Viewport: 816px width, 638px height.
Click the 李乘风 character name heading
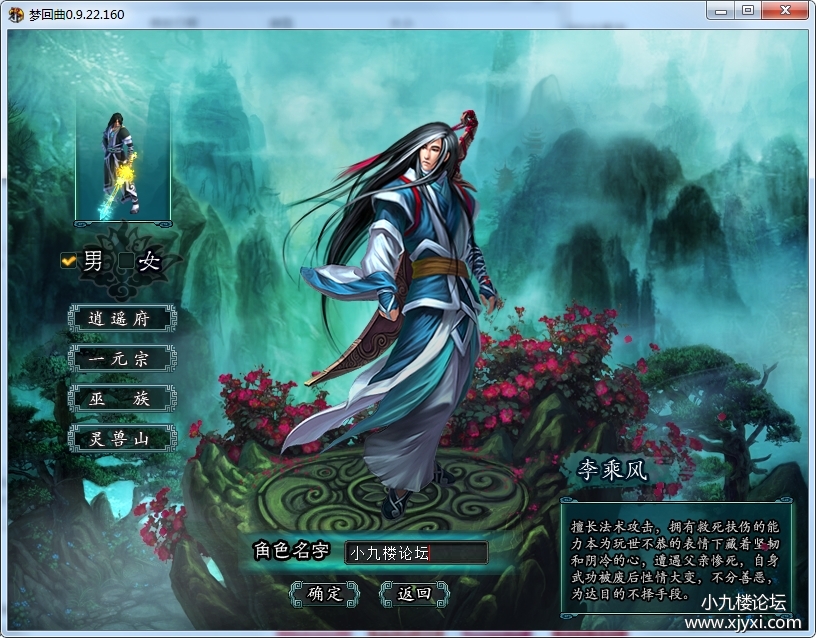click(613, 471)
